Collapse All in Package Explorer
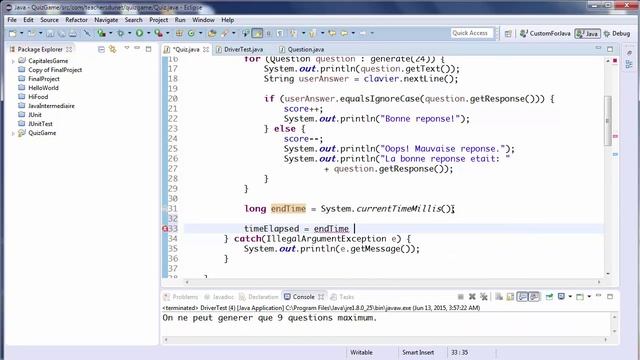This screenshot has width=640, height=360. (101, 49)
